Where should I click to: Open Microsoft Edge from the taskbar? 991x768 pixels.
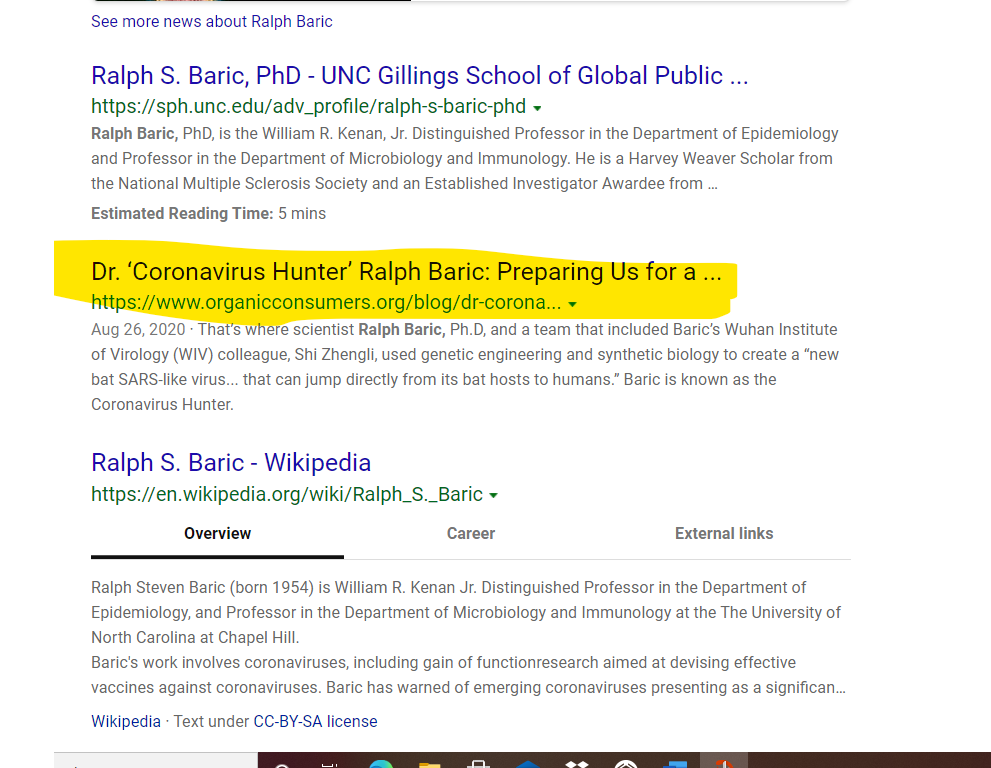click(381, 764)
